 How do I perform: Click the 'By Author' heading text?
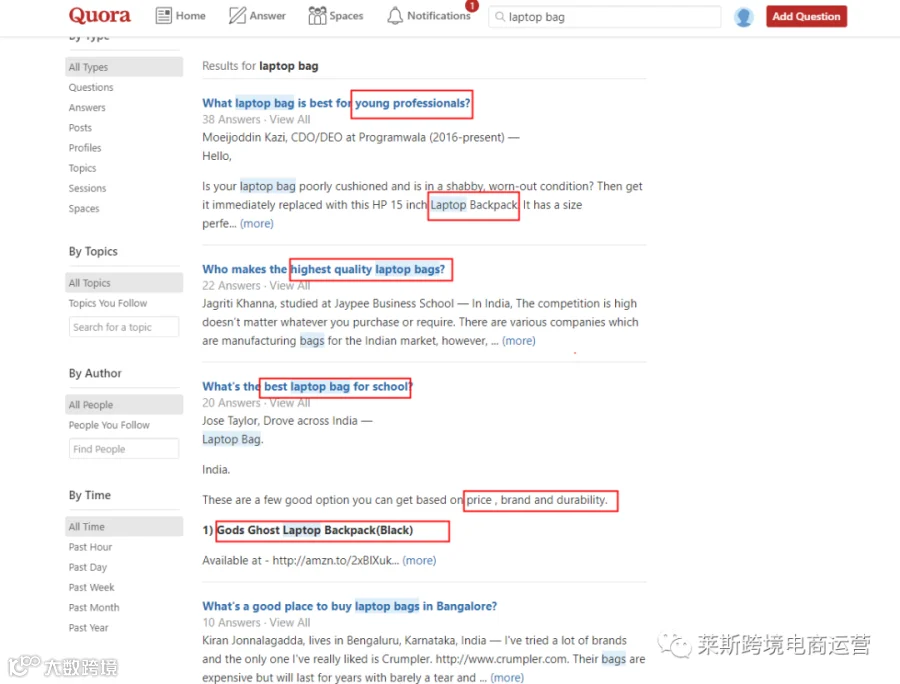click(x=95, y=374)
